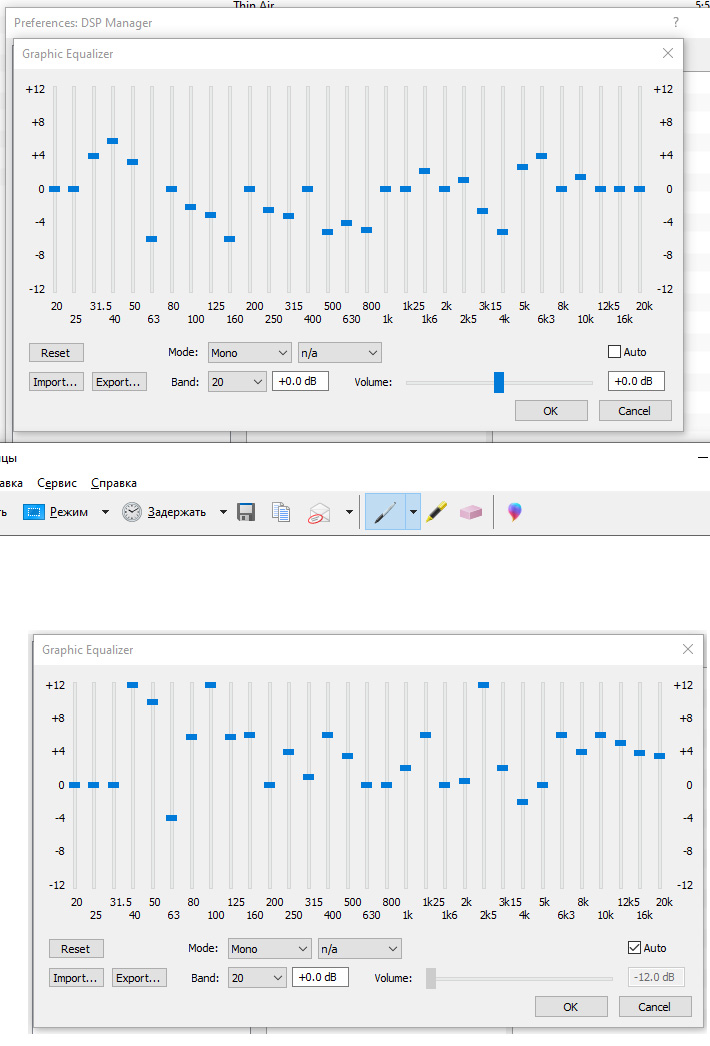Click the 2k5 band slider handle, Auto-checked equalizer
This screenshot has width=710, height=1046.
click(484, 685)
